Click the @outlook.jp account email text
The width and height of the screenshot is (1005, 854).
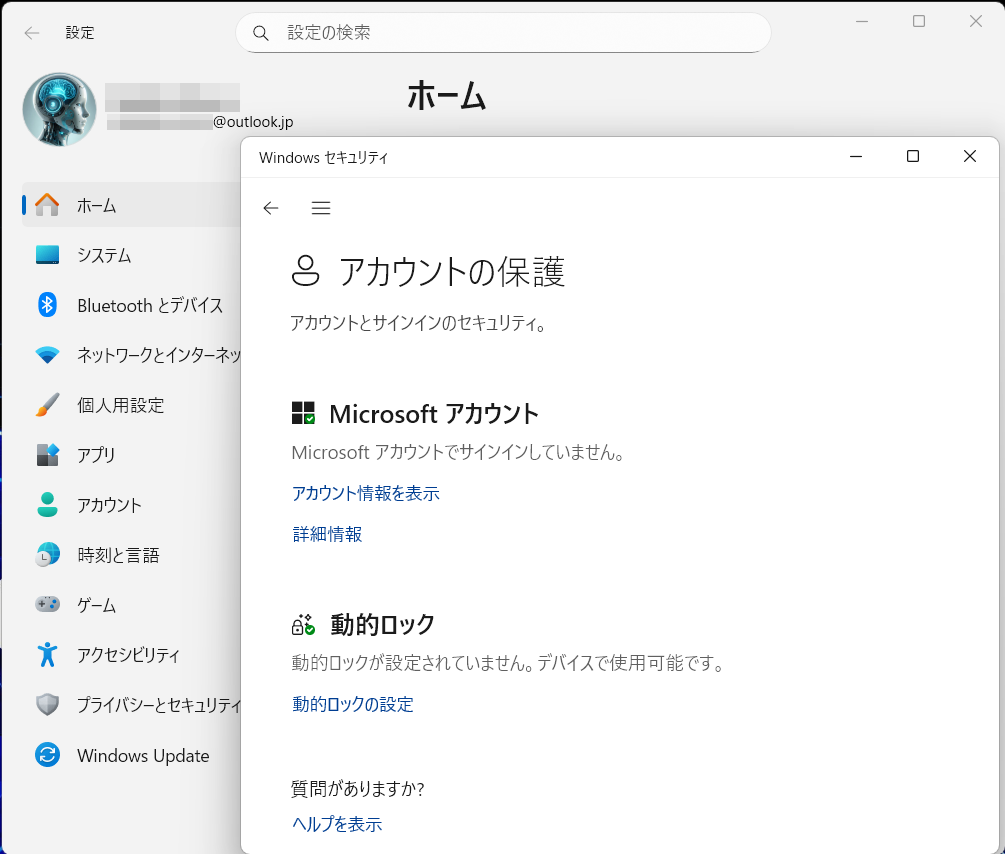(x=253, y=122)
